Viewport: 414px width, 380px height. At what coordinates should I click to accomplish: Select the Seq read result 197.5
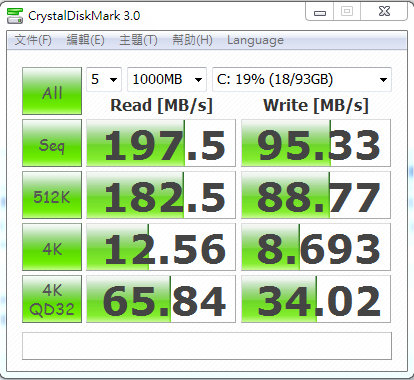[x=161, y=143]
